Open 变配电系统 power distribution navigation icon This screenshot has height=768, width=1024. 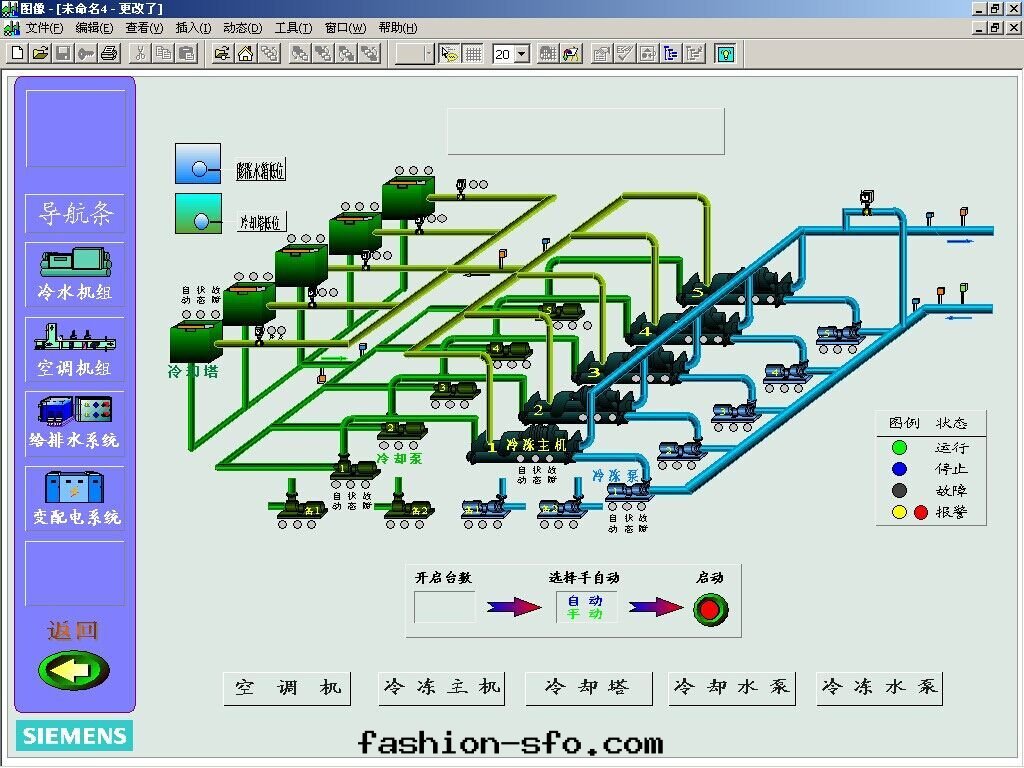point(75,496)
